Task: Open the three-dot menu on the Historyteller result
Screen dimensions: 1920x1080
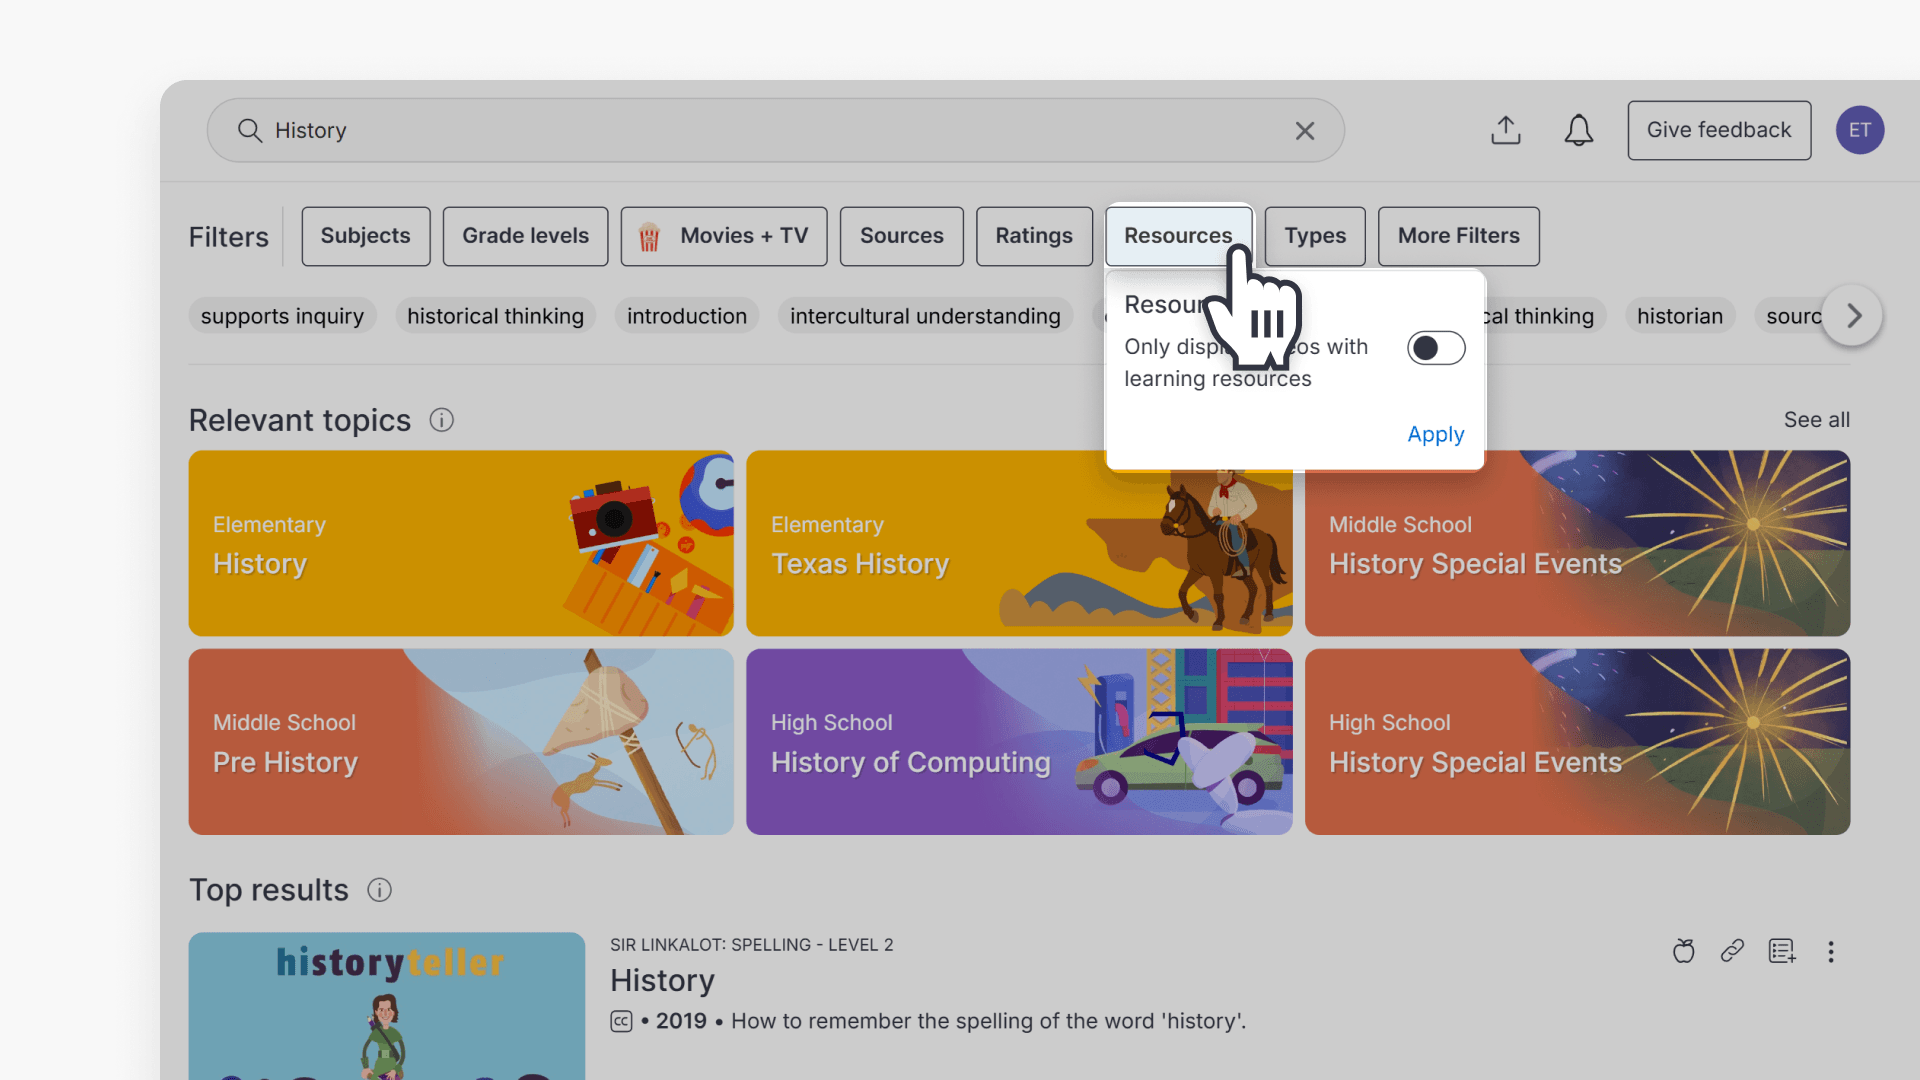Action: (1831, 952)
